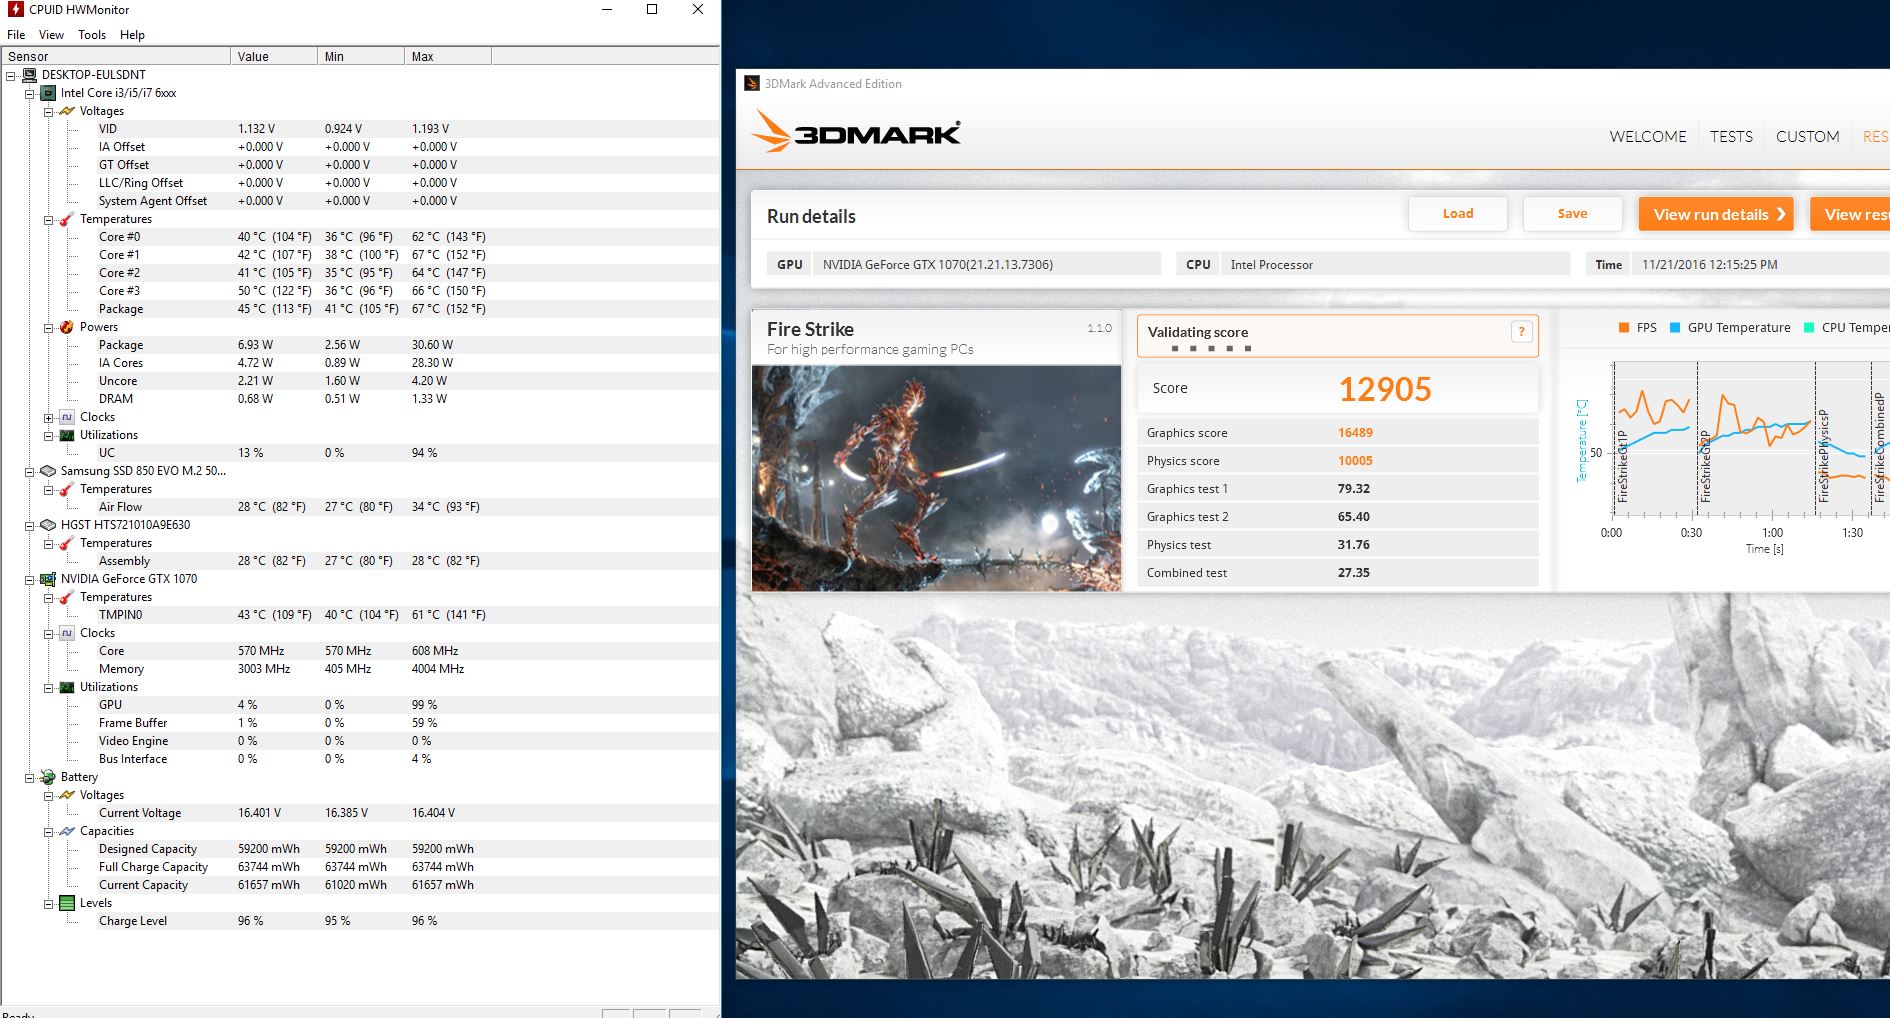Switch to the CUSTOM tab in 3DMark

(1807, 136)
